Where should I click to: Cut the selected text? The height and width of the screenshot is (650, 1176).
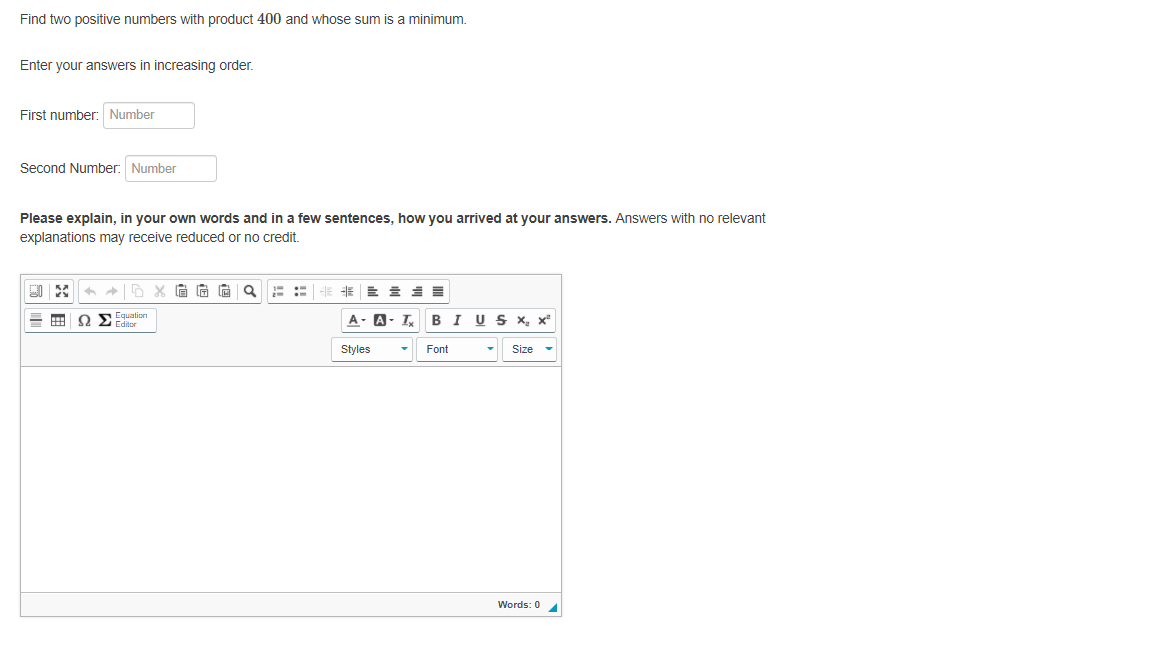(158, 291)
